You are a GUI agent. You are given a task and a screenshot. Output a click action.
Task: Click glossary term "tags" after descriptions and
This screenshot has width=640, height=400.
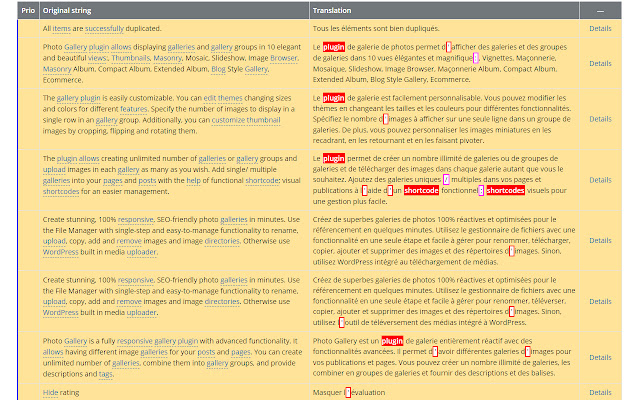pos(105,374)
